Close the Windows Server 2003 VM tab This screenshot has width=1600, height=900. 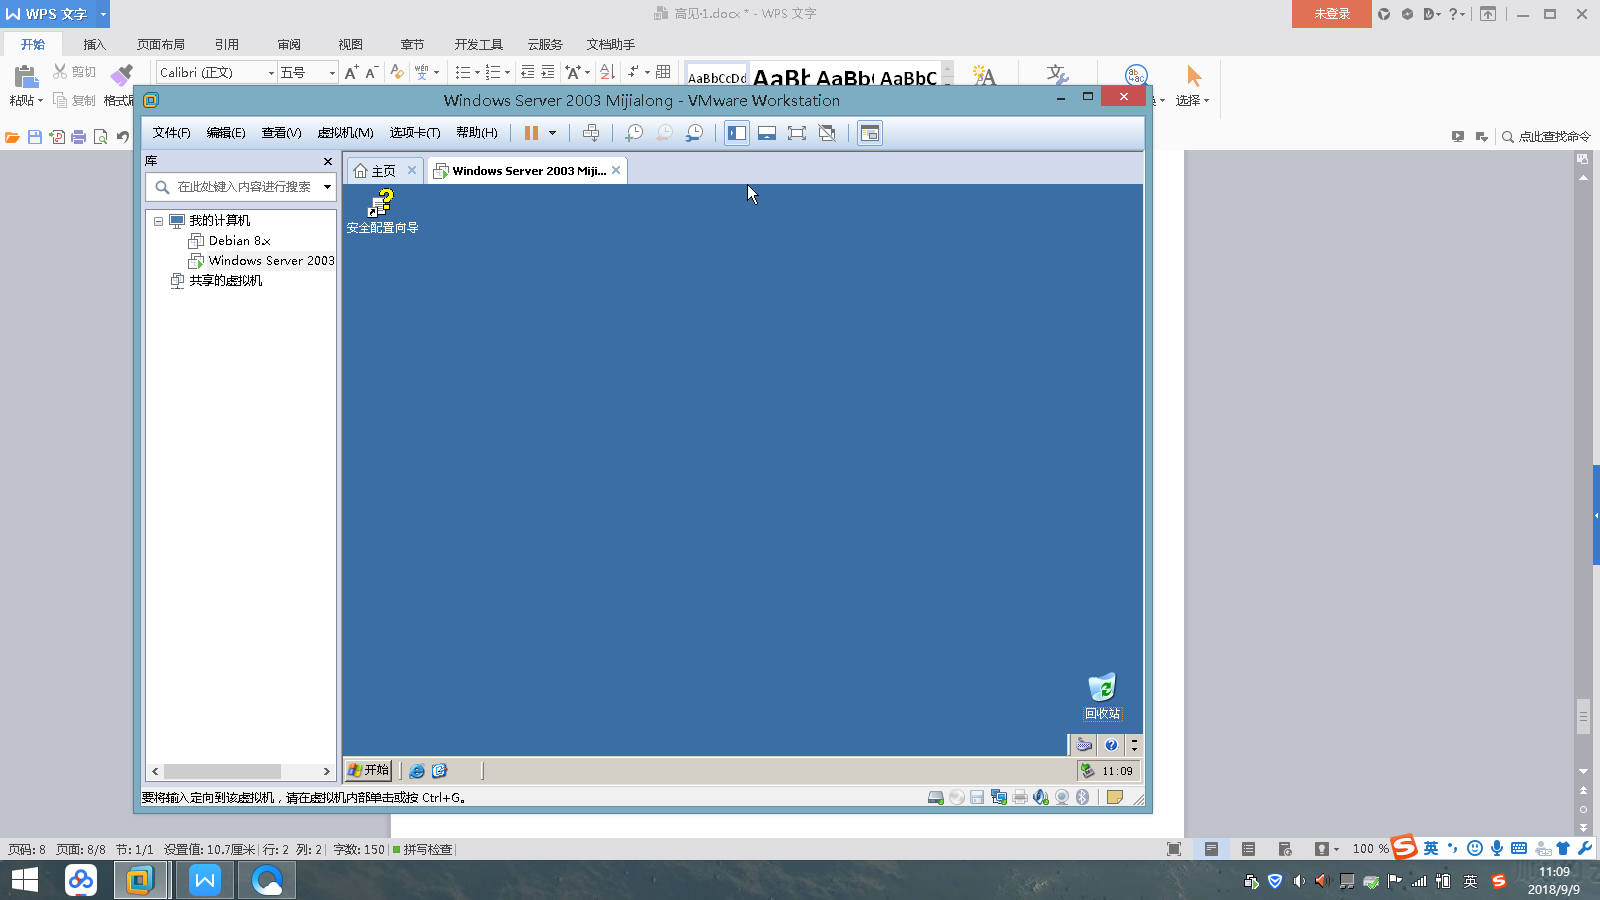pyautogui.click(x=616, y=170)
